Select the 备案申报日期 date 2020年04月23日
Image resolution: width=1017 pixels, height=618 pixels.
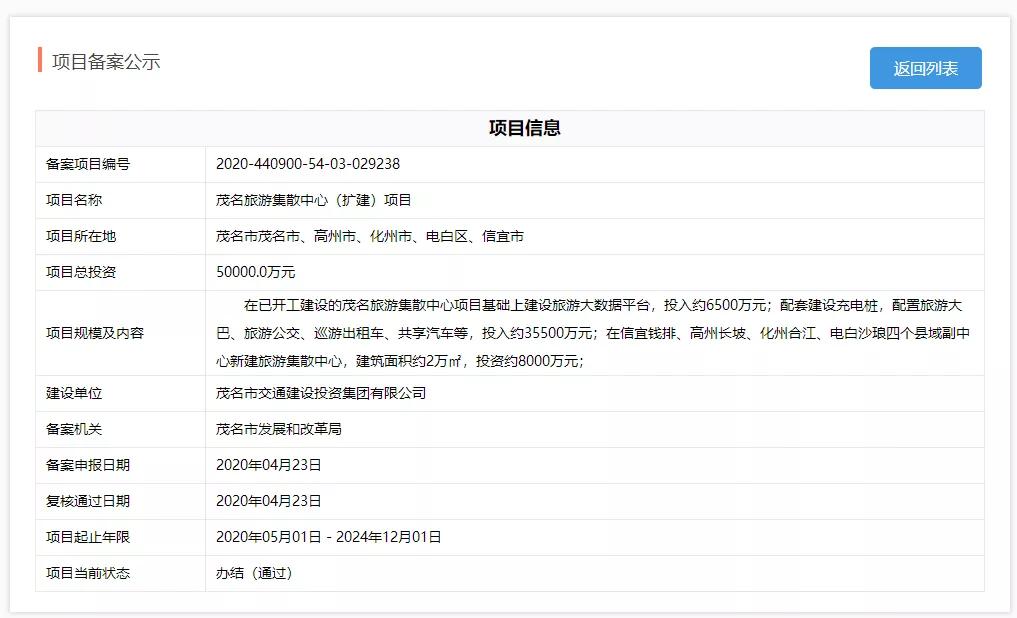269,465
